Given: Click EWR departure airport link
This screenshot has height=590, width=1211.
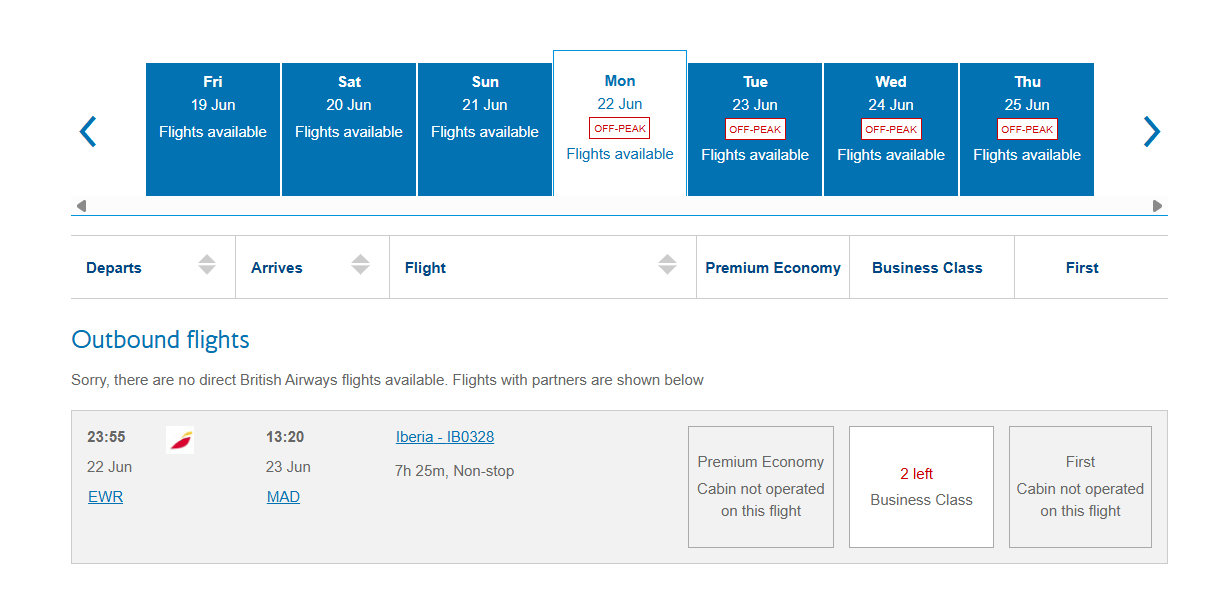Looking at the screenshot, I should (x=106, y=497).
